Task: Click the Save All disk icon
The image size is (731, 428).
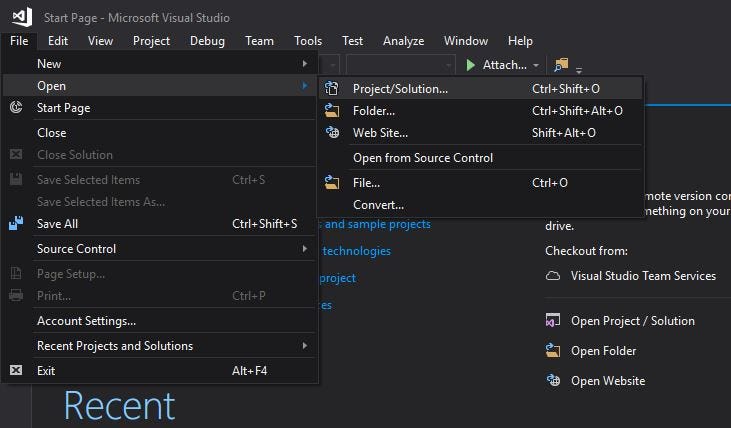Action: (x=16, y=224)
